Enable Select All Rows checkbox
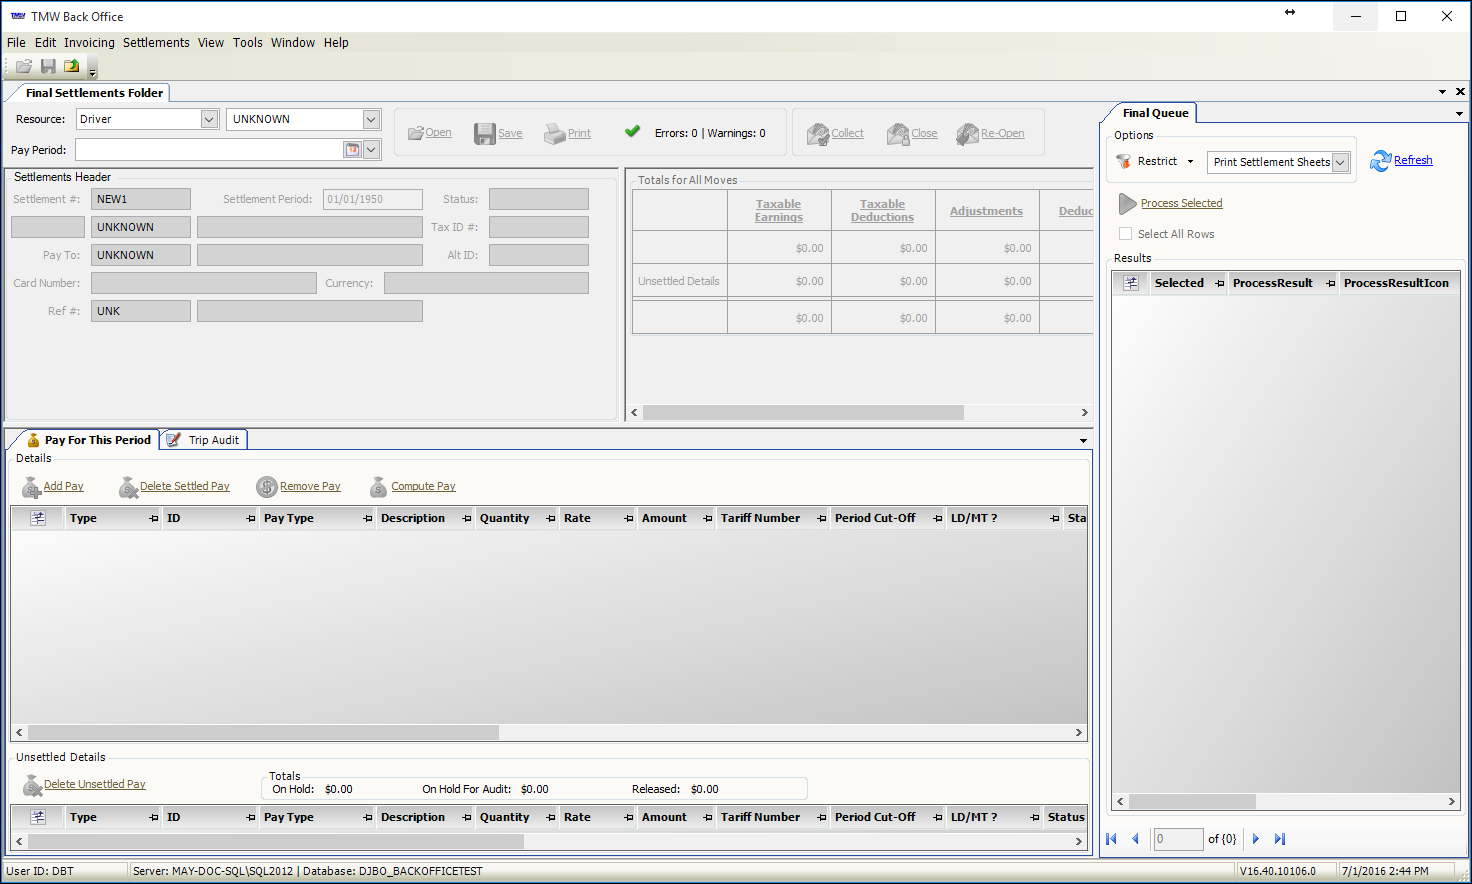Viewport: 1472px width, 884px height. pyautogui.click(x=1126, y=234)
